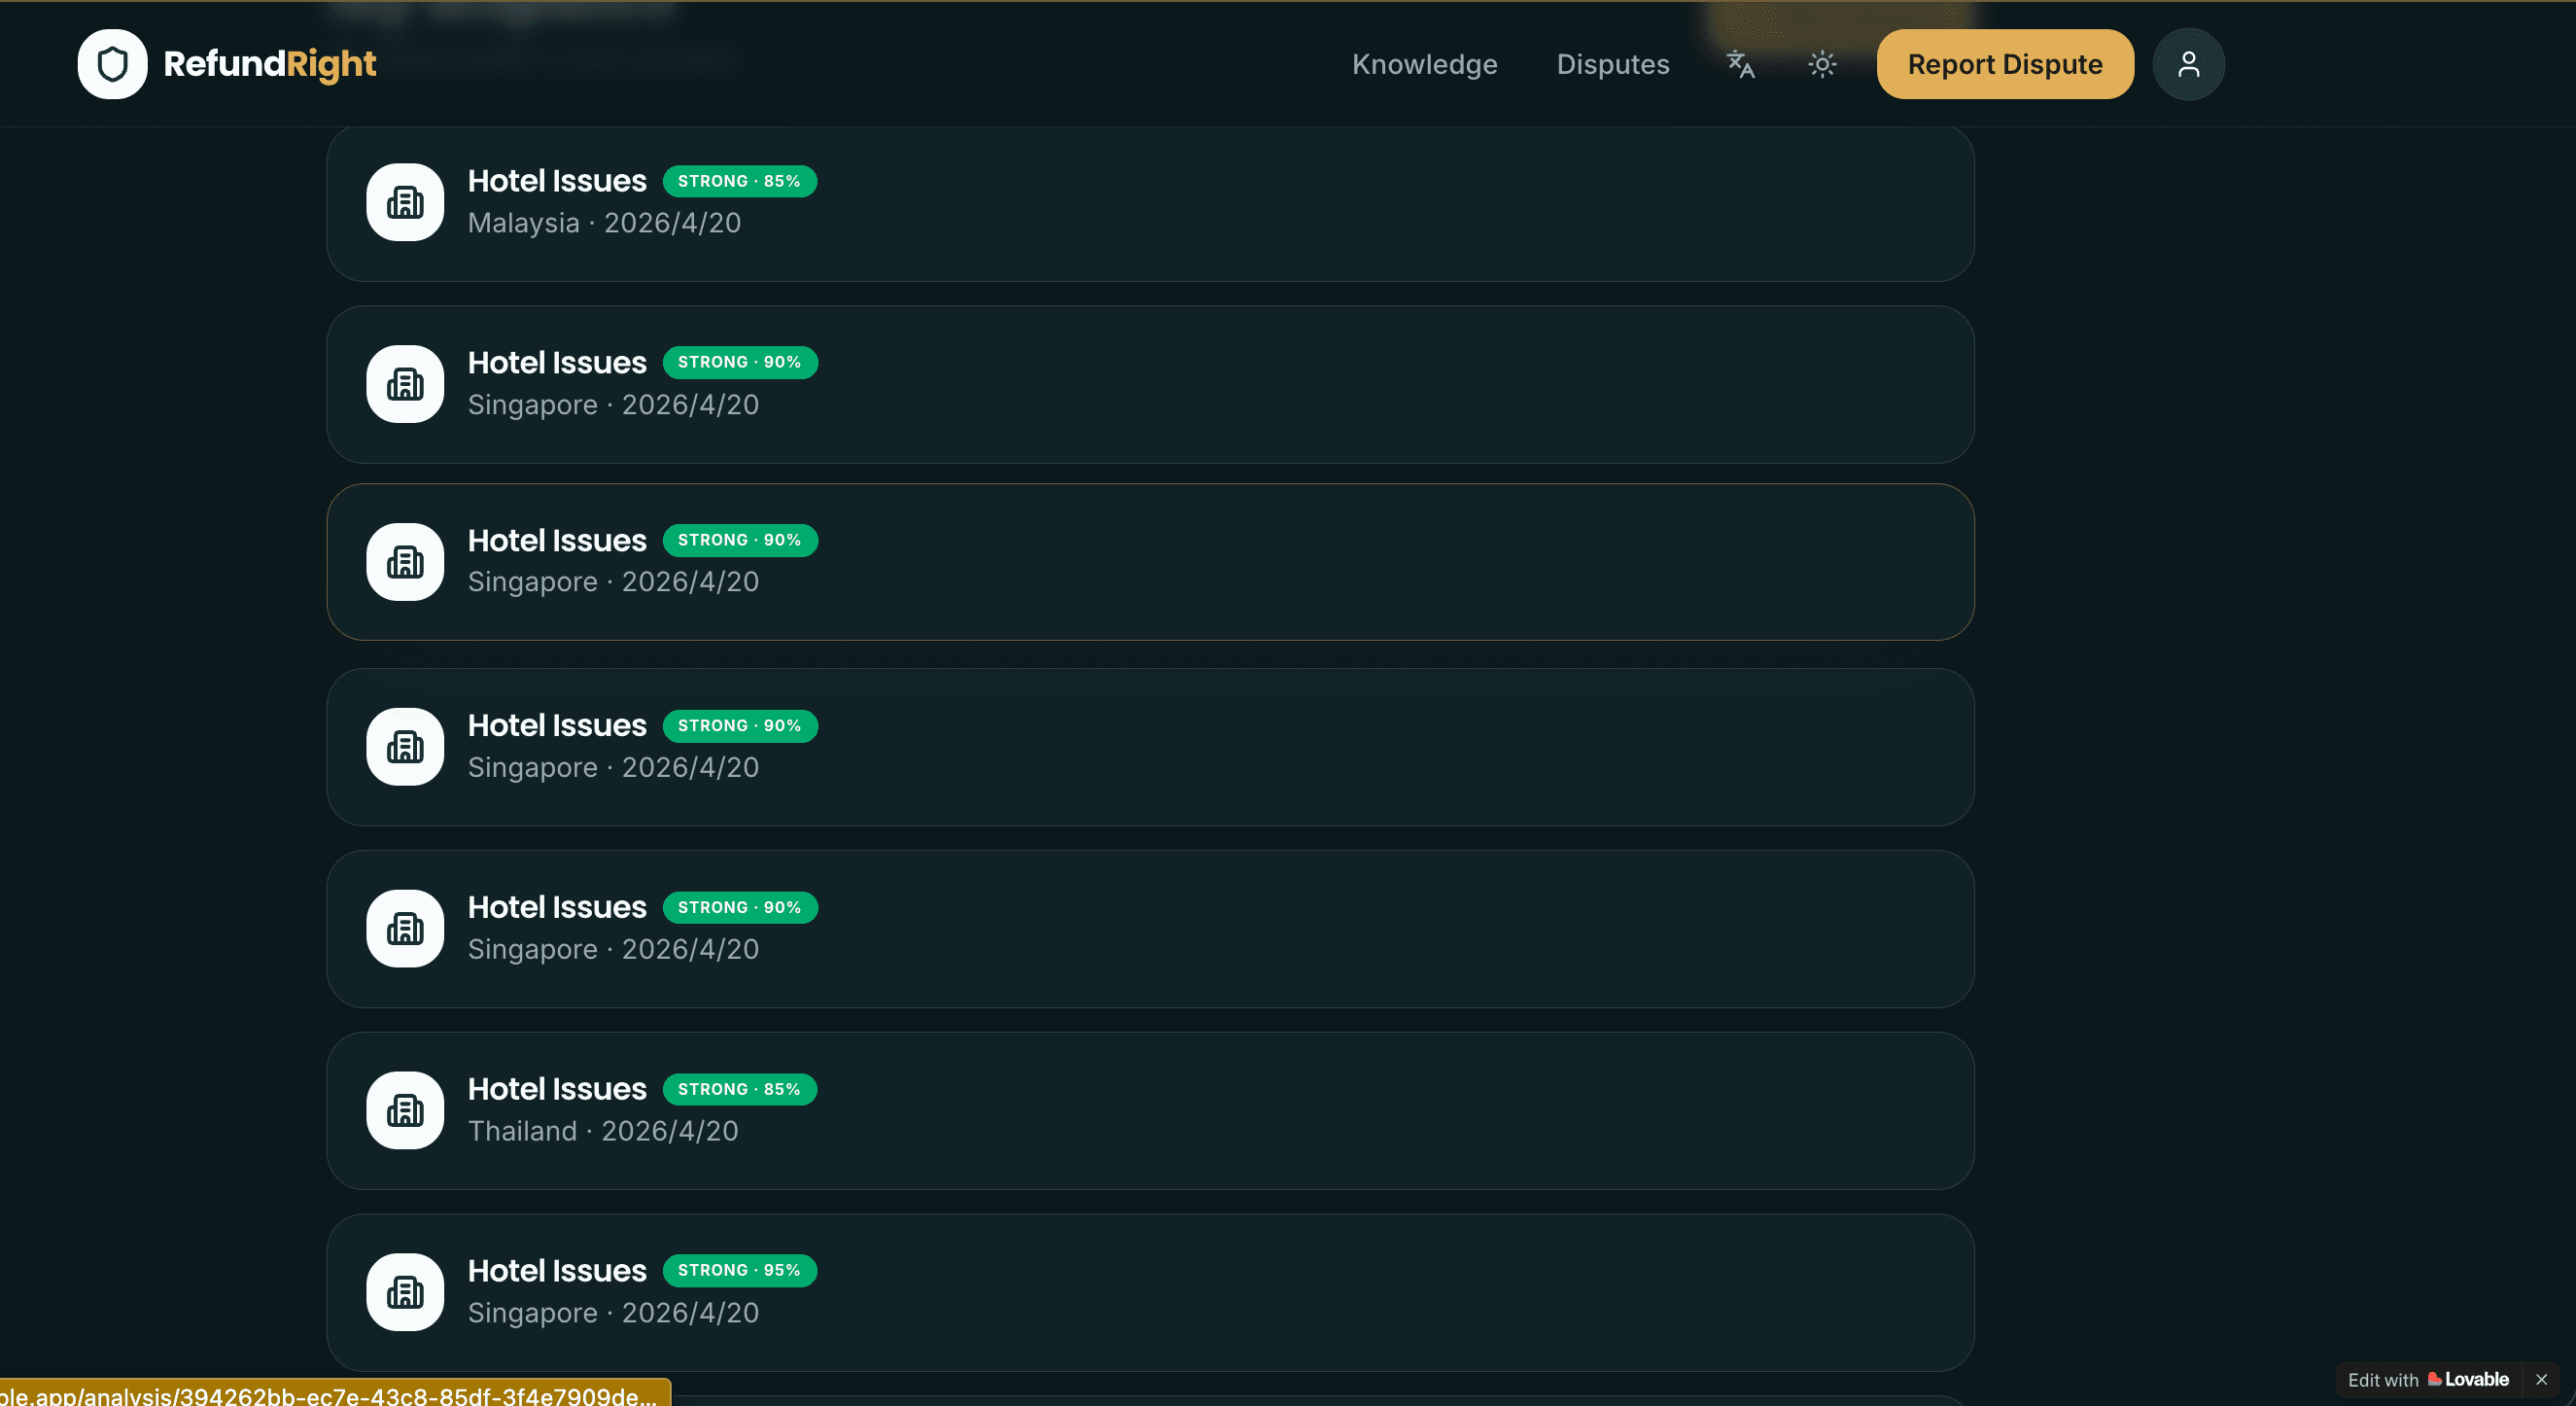Image resolution: width=2576 pixels, height=1406 pixels.
Task: Open the Singapore Strong 95% dispute card
Action: 1150,1292
